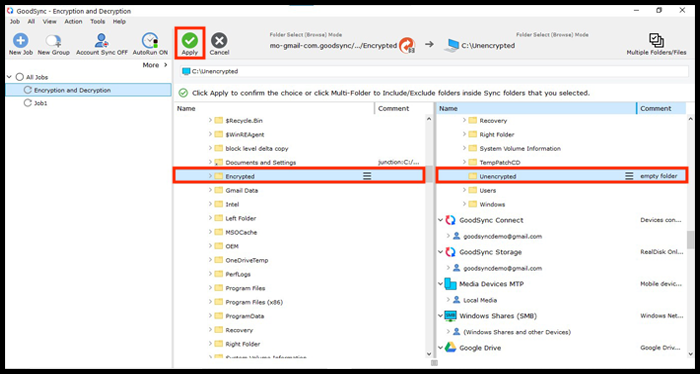The width and height of the screenshot is (700, 374).
Task: Click the C:\Unencrypted path field
Action: pyautogui.click(x=434, y=71)
